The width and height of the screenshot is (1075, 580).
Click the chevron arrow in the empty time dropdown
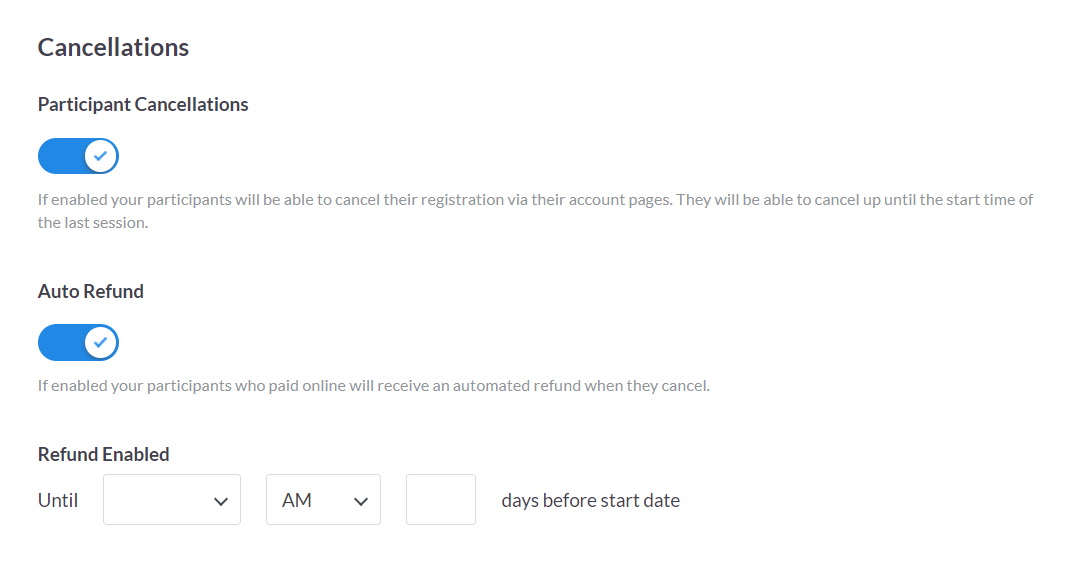click(x=221, y=502)
